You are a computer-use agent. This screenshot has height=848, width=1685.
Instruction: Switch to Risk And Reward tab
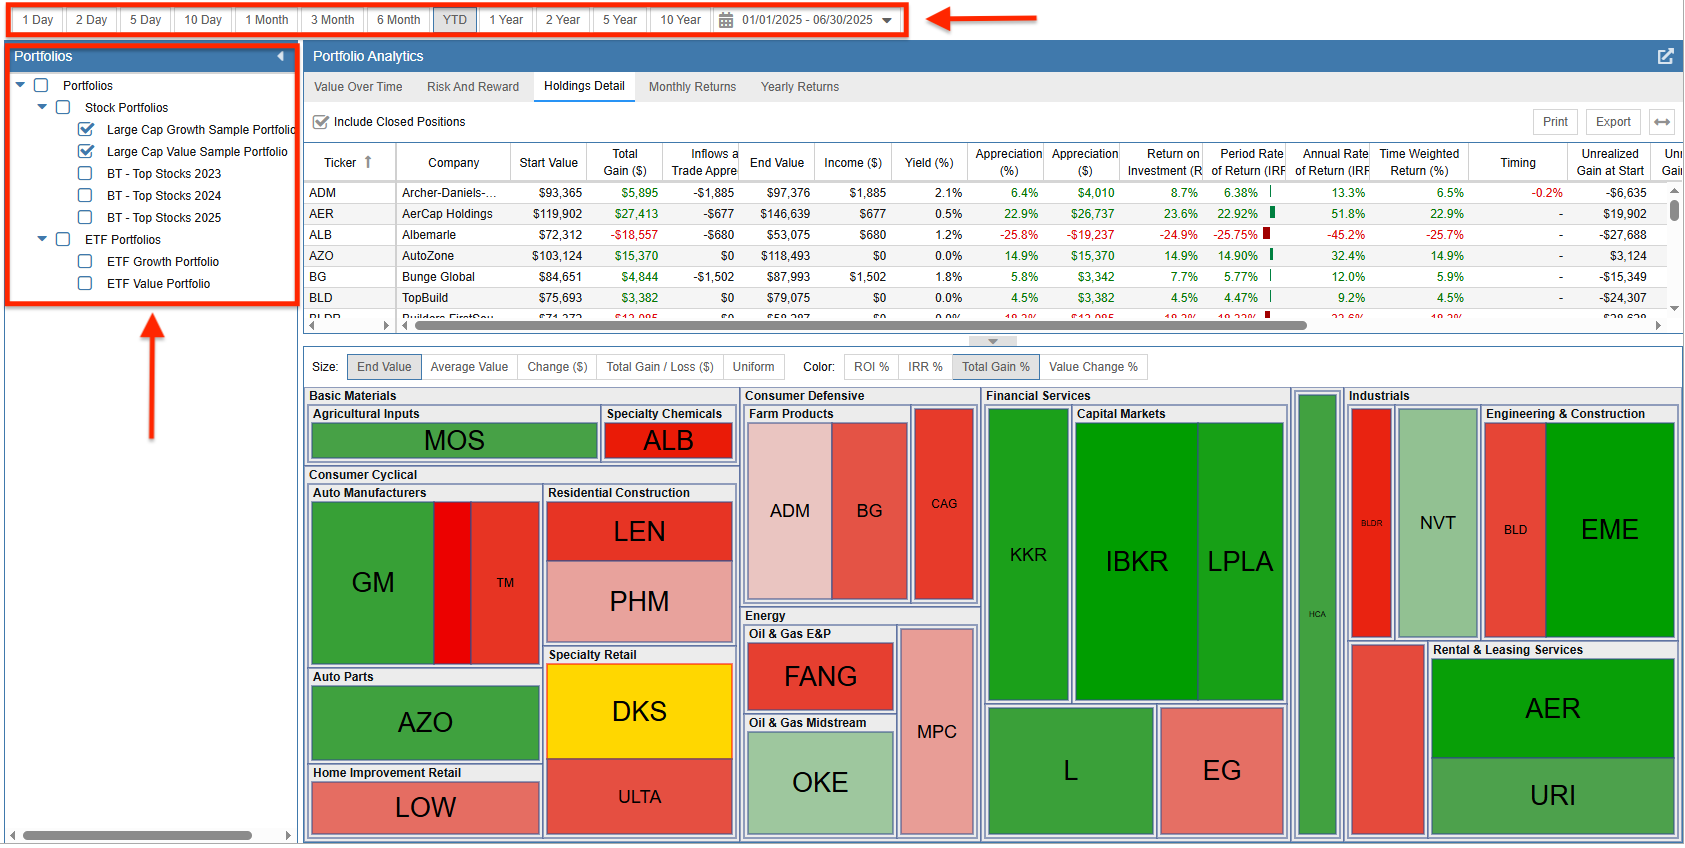tap(473, 87)
